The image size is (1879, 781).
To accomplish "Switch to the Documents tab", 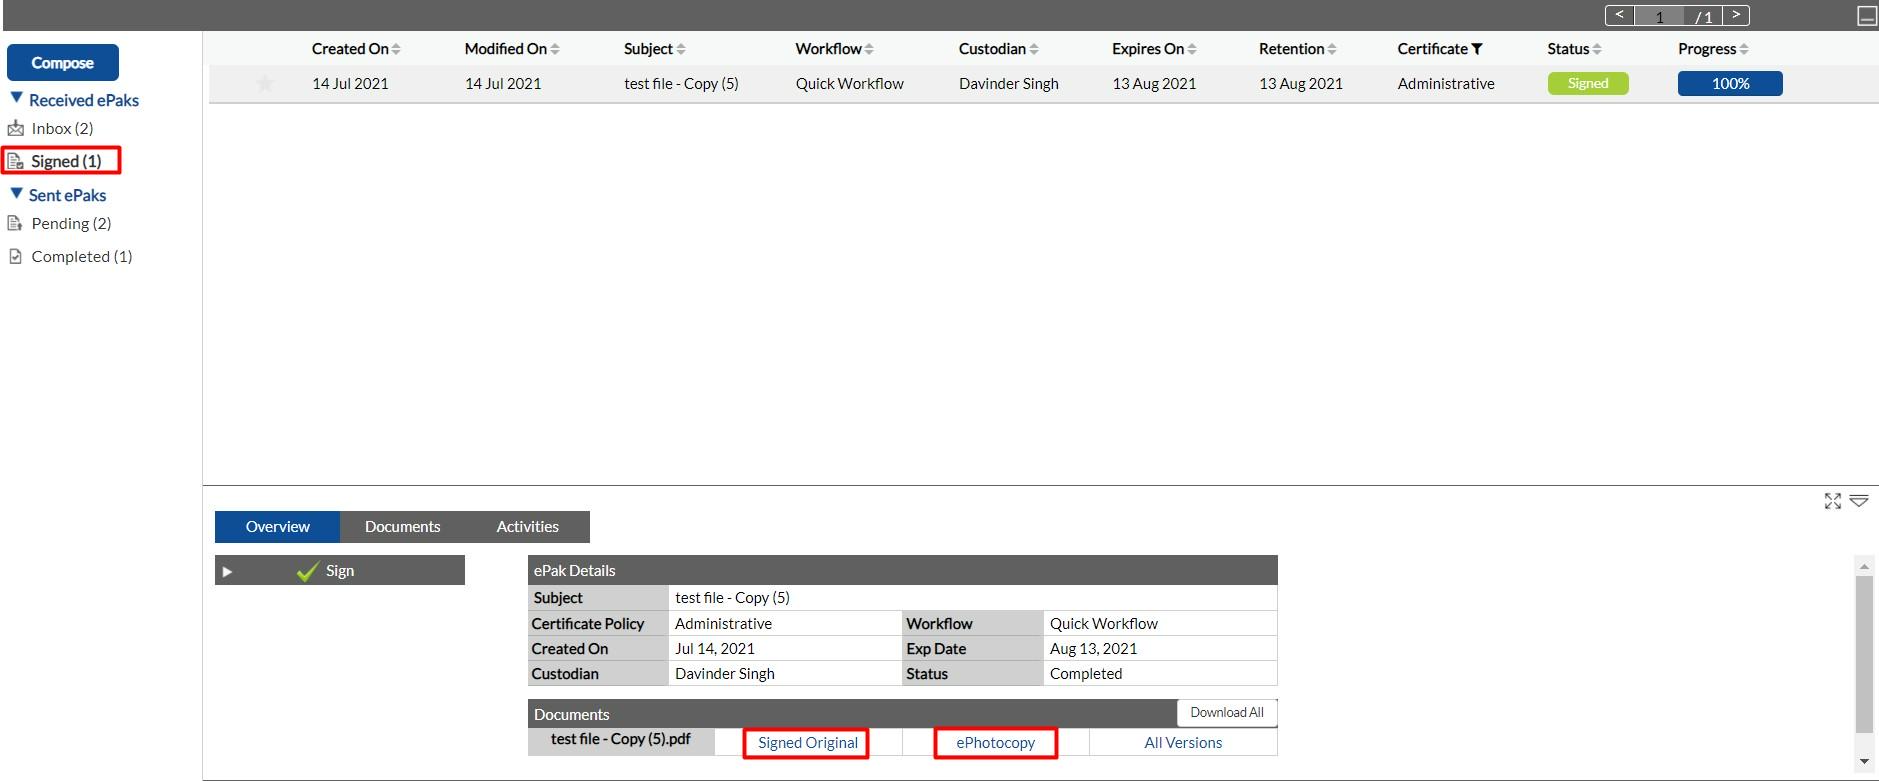I will (x=402, y=527).
